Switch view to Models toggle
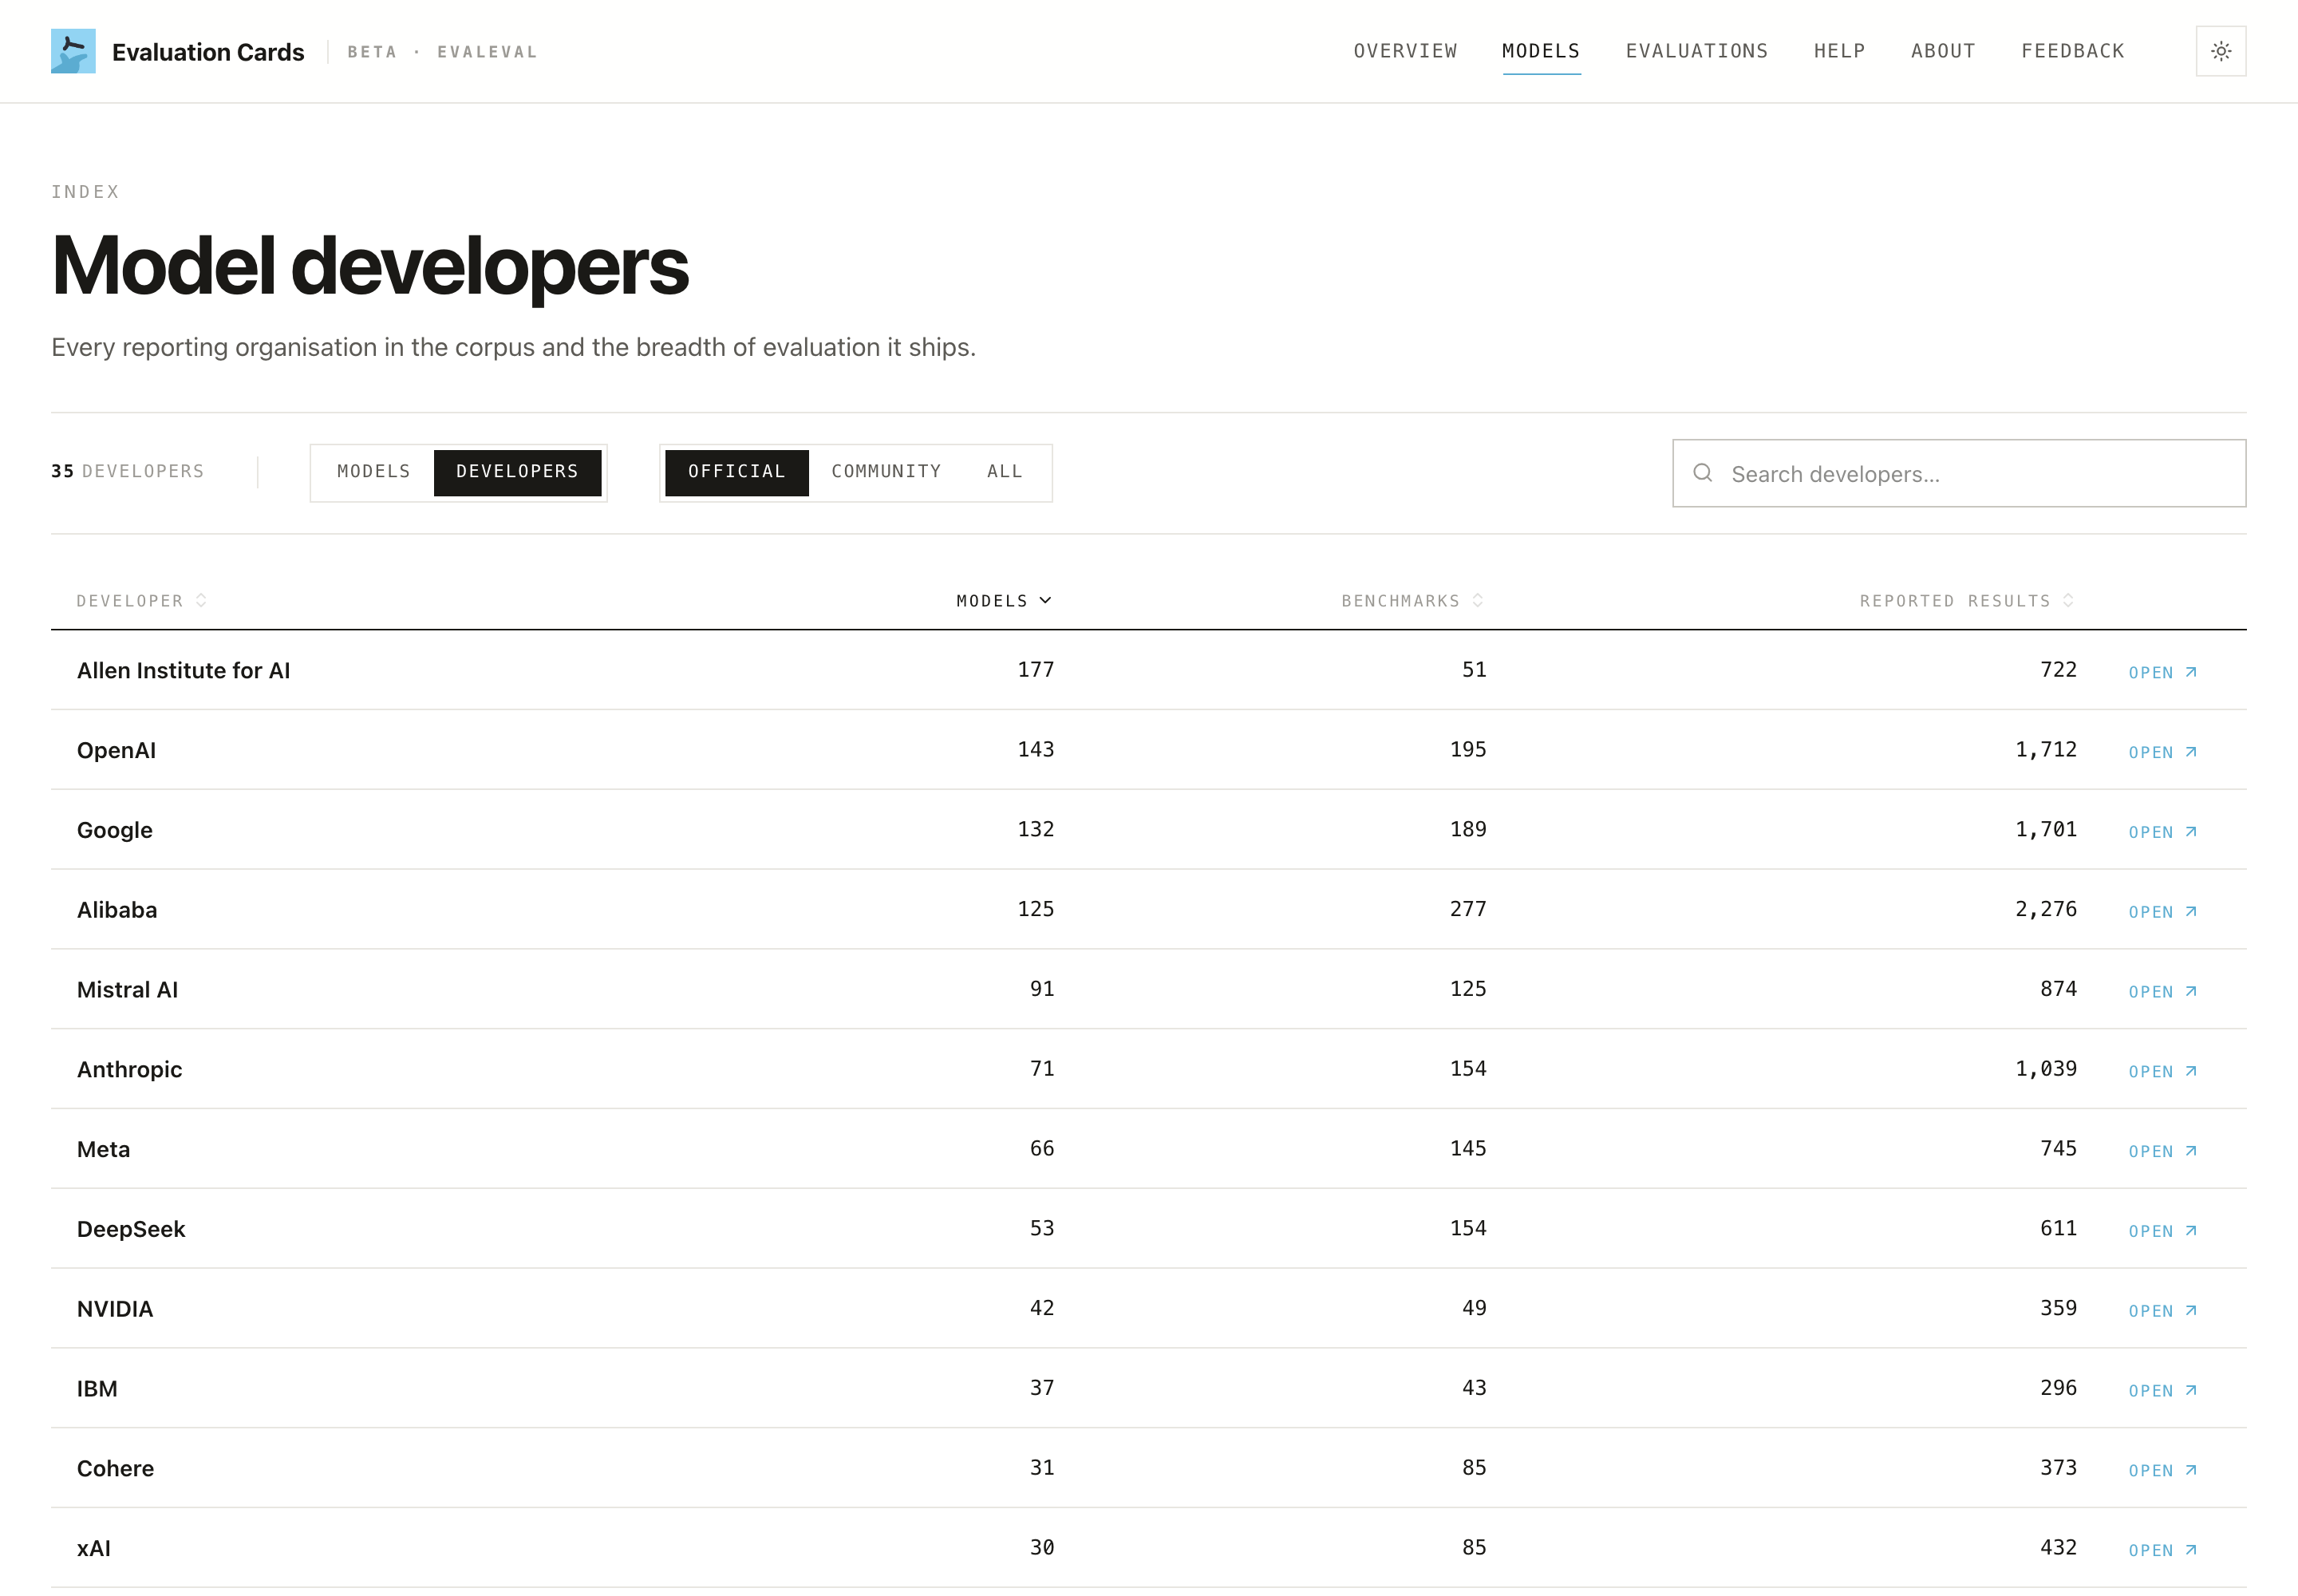 pyautogui.click(x=373, y=472)
